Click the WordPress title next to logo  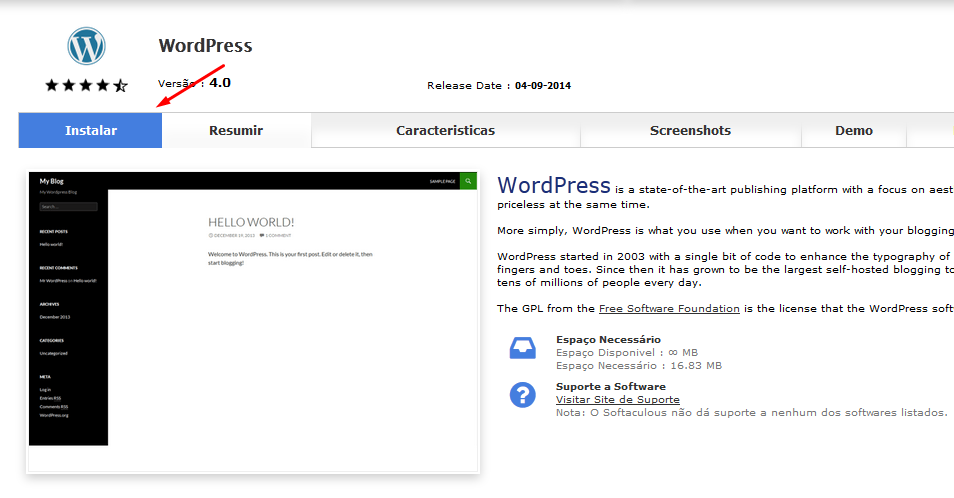tap(206, 46)
